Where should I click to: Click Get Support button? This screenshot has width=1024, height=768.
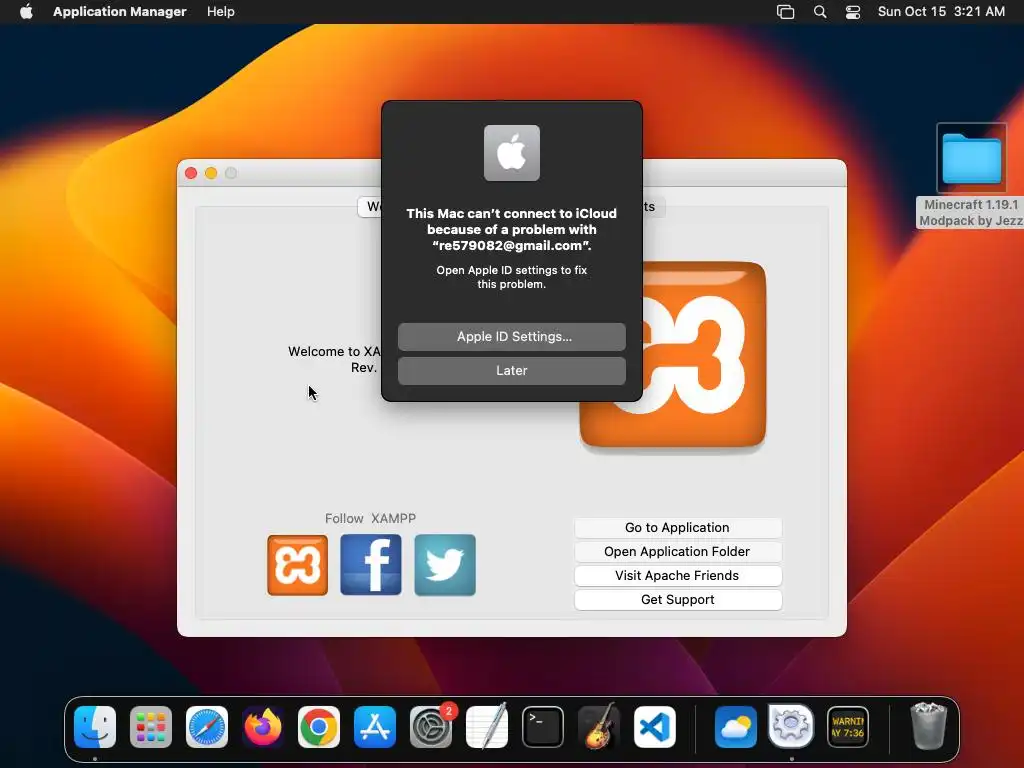[x=678, y=600]
